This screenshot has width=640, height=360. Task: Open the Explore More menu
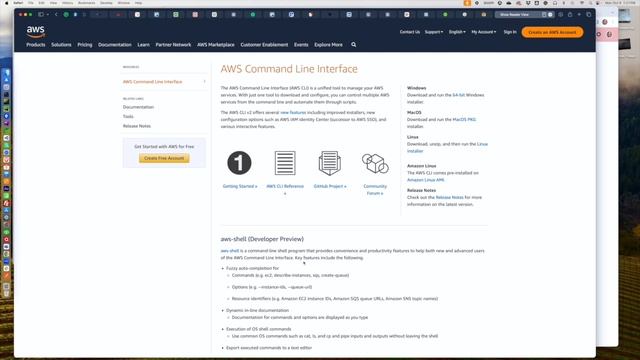[x=328, y=45]
